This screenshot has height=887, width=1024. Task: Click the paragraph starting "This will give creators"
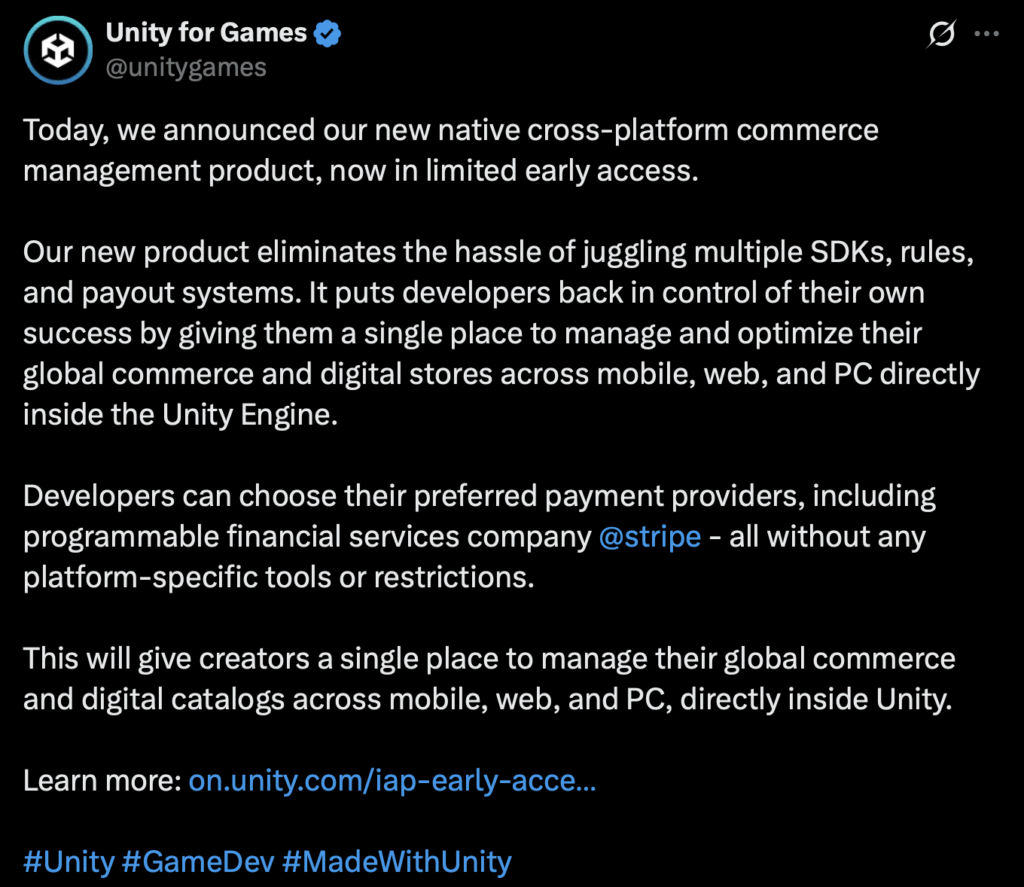click(489, 679)
